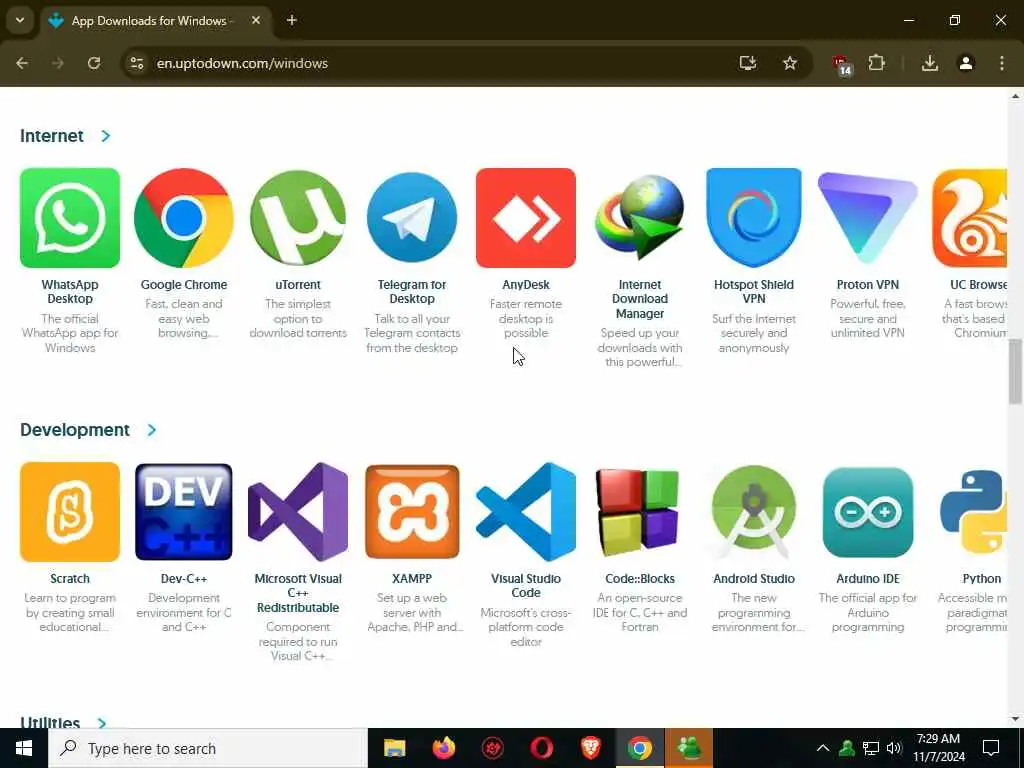Open the Visual Studio Code icon
This screenshot has width=1024, height=768.
[526, 512]
